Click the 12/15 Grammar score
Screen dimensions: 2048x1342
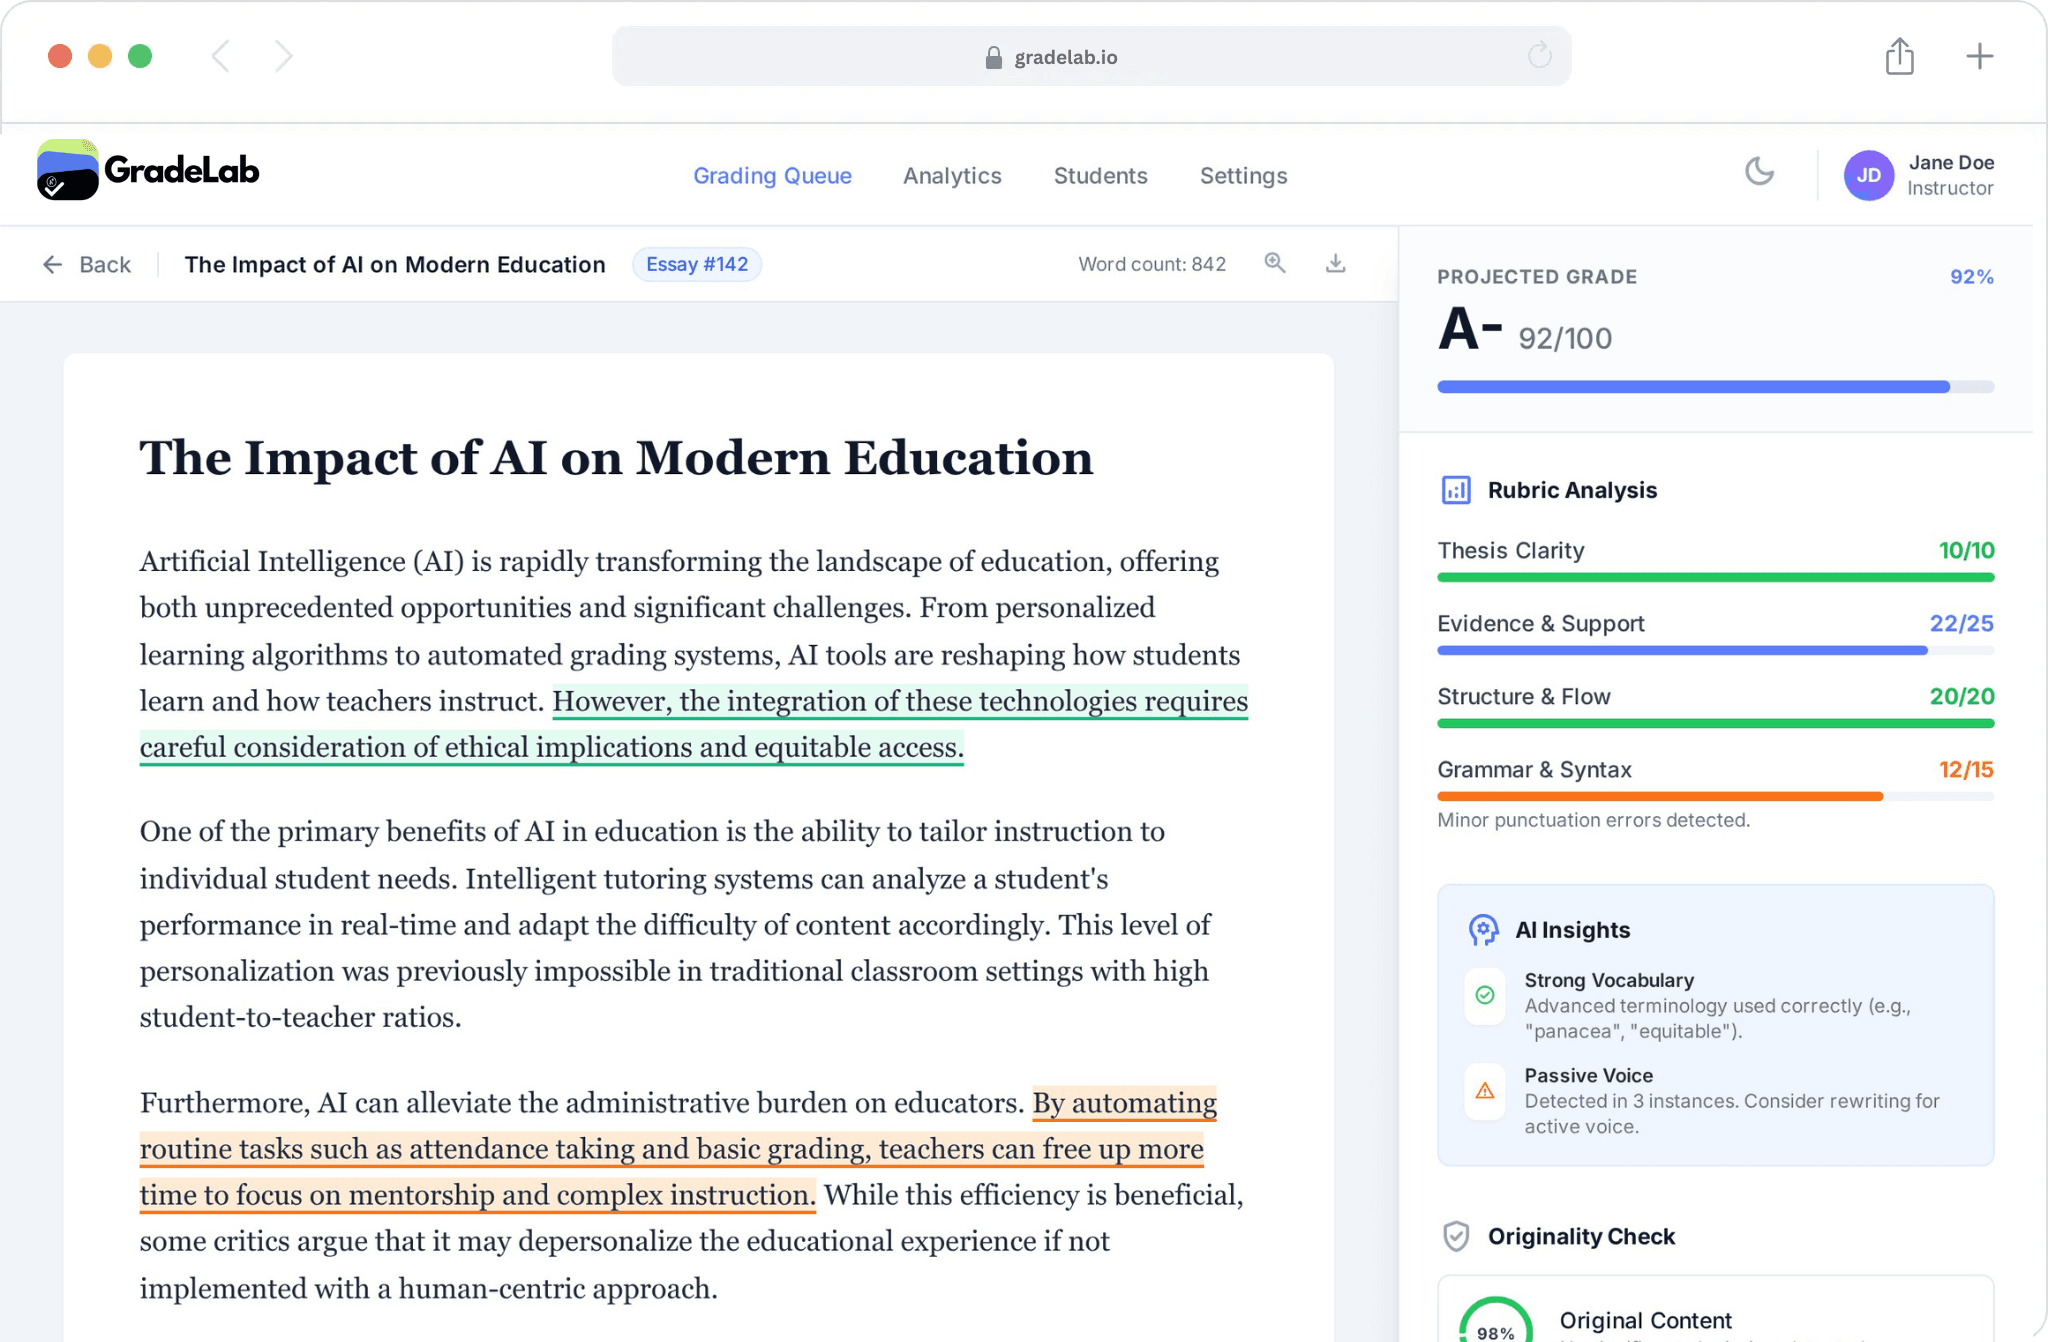[1966, 769]
